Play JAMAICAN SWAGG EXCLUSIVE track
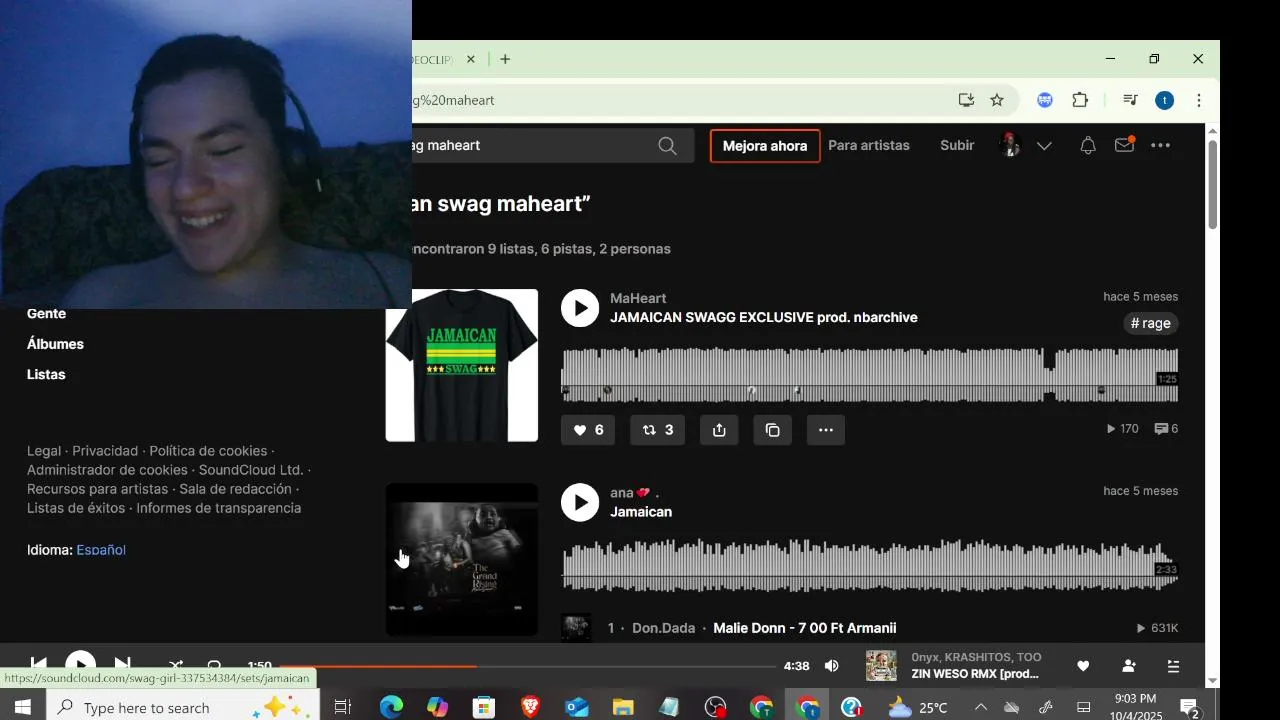Viewport: 1280px width, 720px height. (x=580, y=308)
